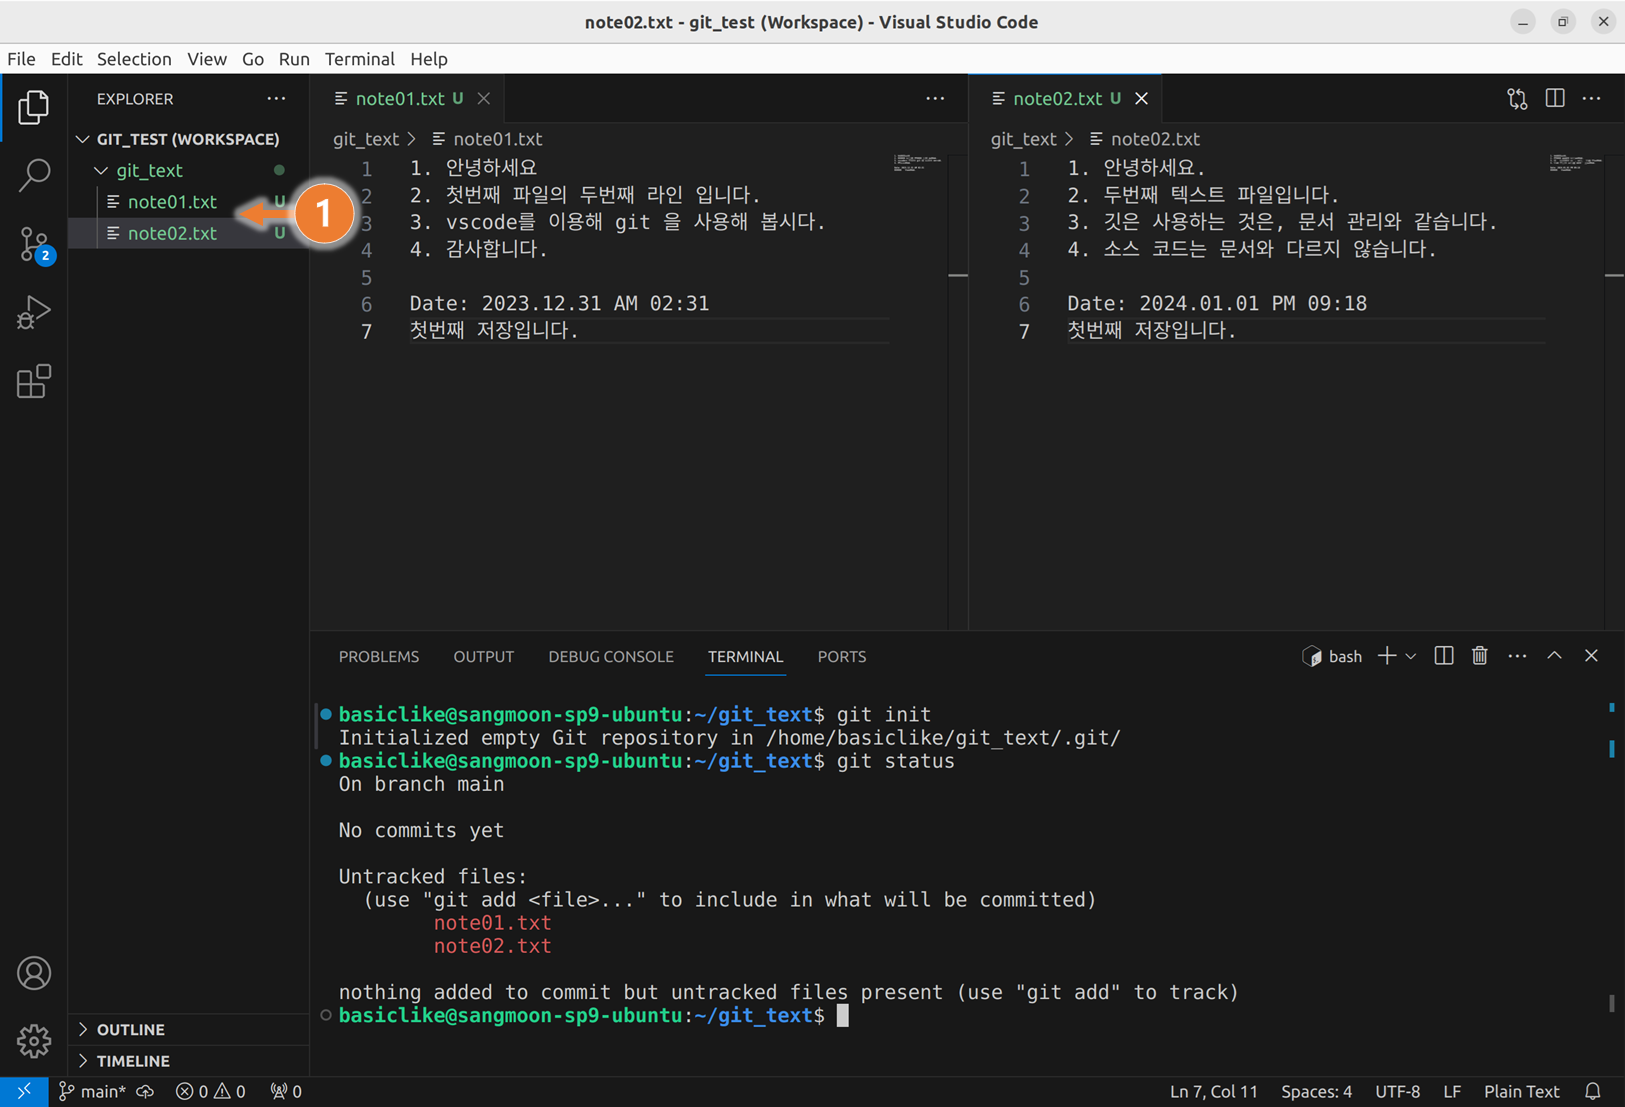Close the note02.txt editor tab
Image resolution: width=1625 pixels, height=1107 pixels.
click(1141, 98)
